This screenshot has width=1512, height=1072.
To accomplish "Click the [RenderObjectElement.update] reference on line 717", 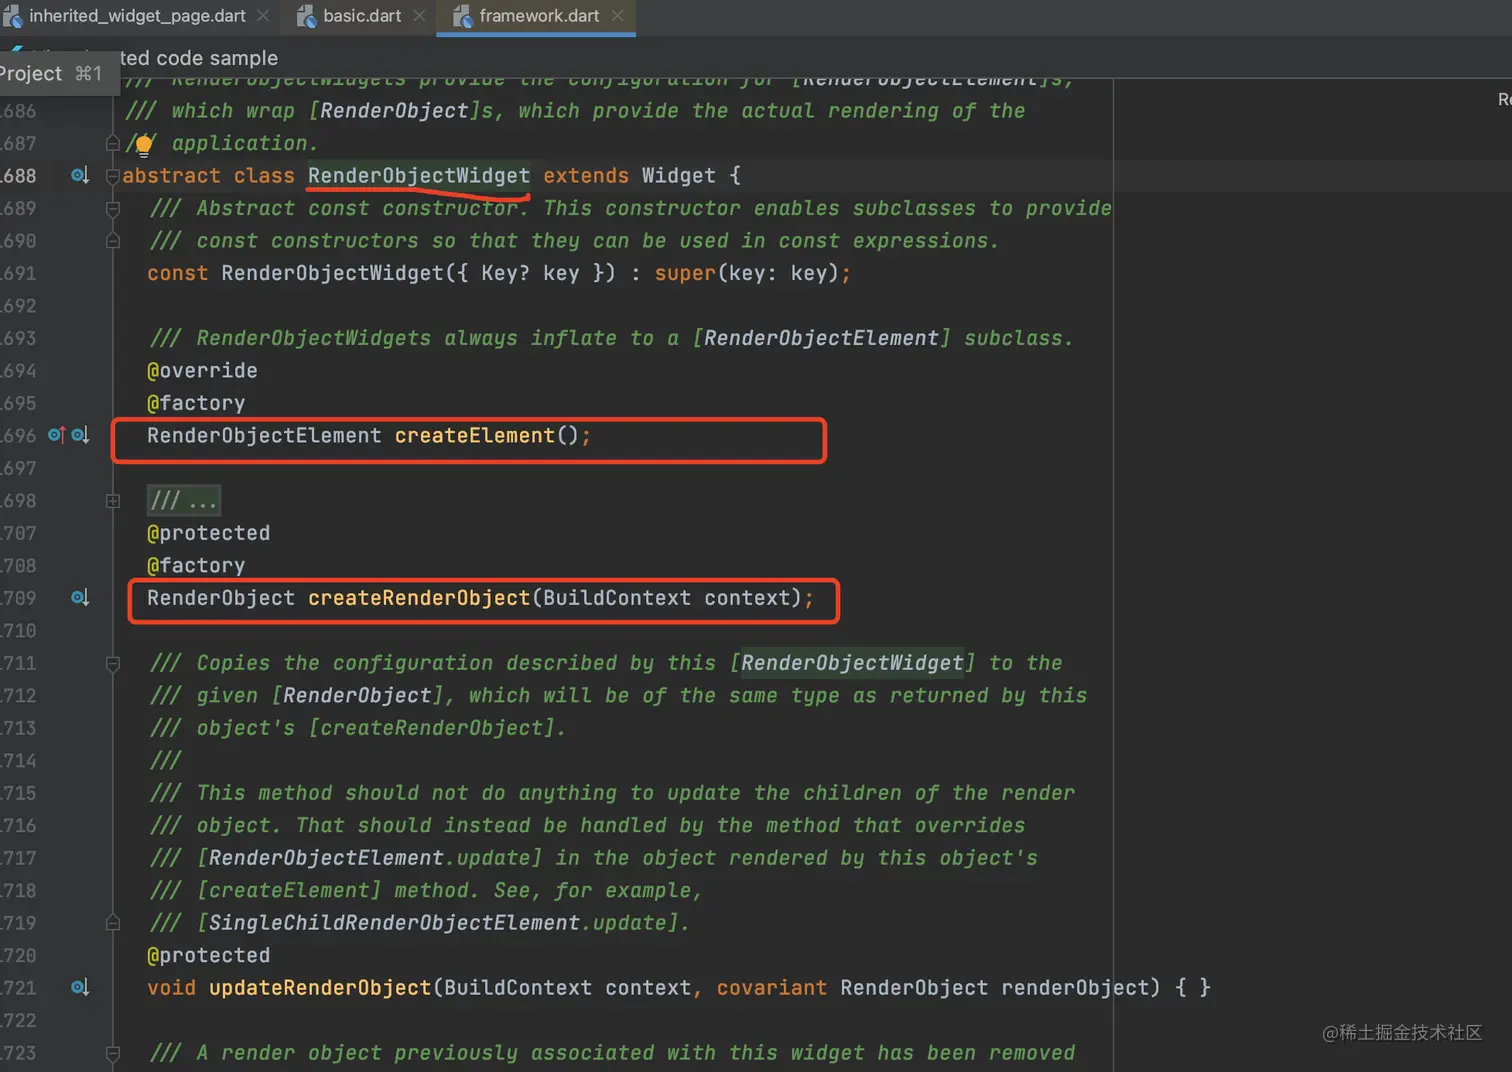I will 369,858.
